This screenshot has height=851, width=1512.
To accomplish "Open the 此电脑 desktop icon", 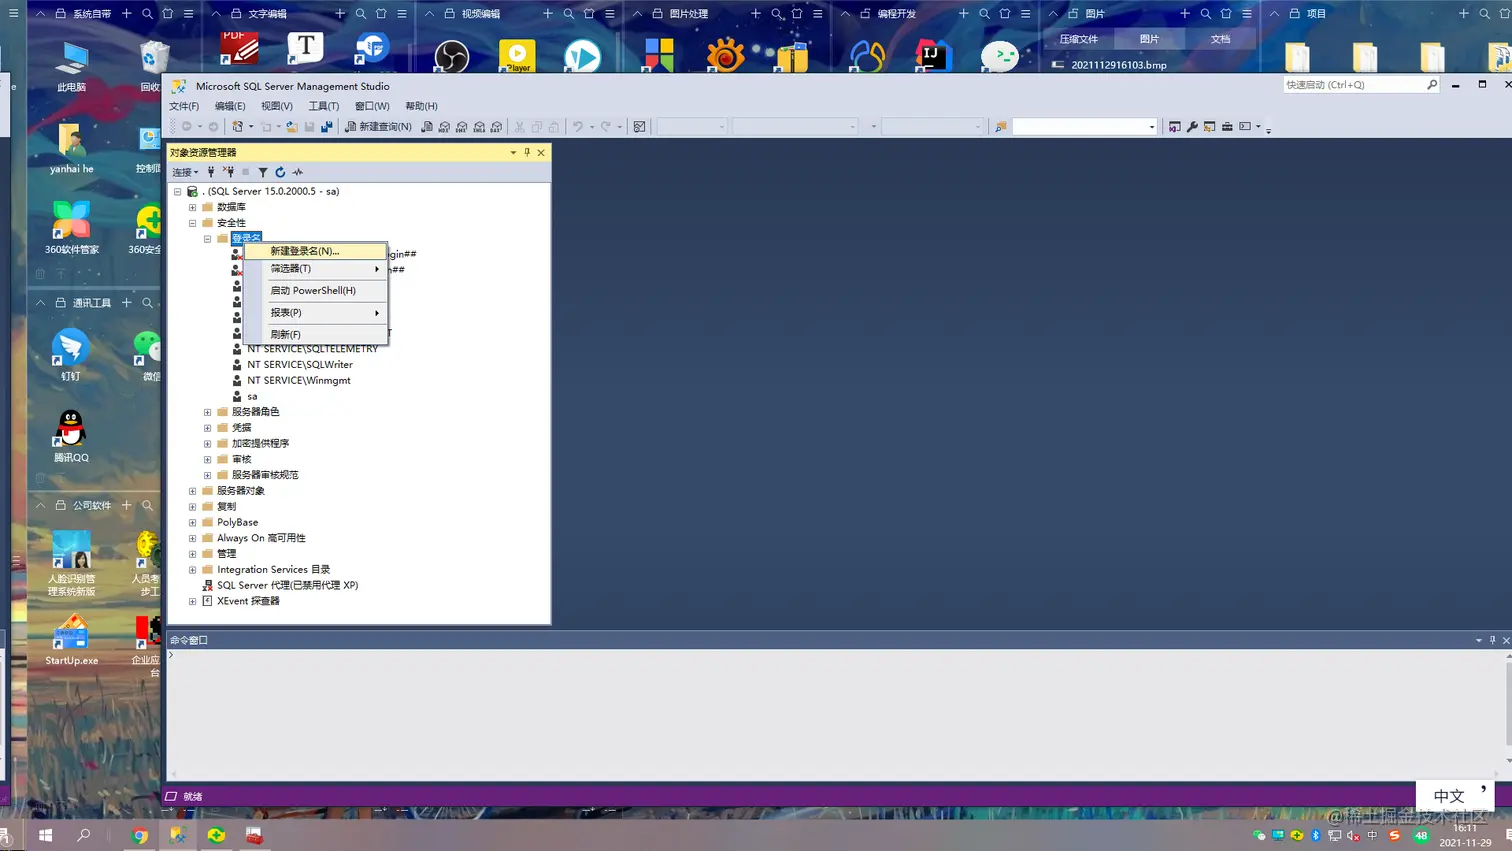I will pos(71,66).
